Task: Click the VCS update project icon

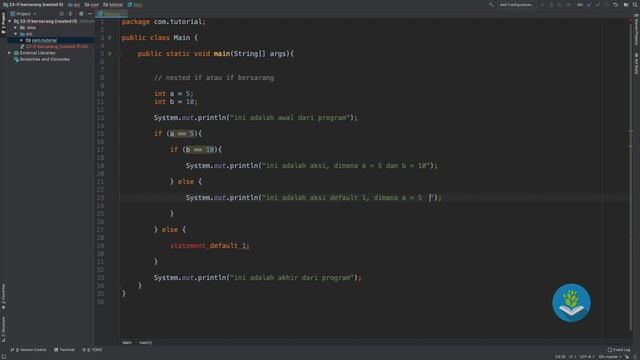Action: pos(589,4)
